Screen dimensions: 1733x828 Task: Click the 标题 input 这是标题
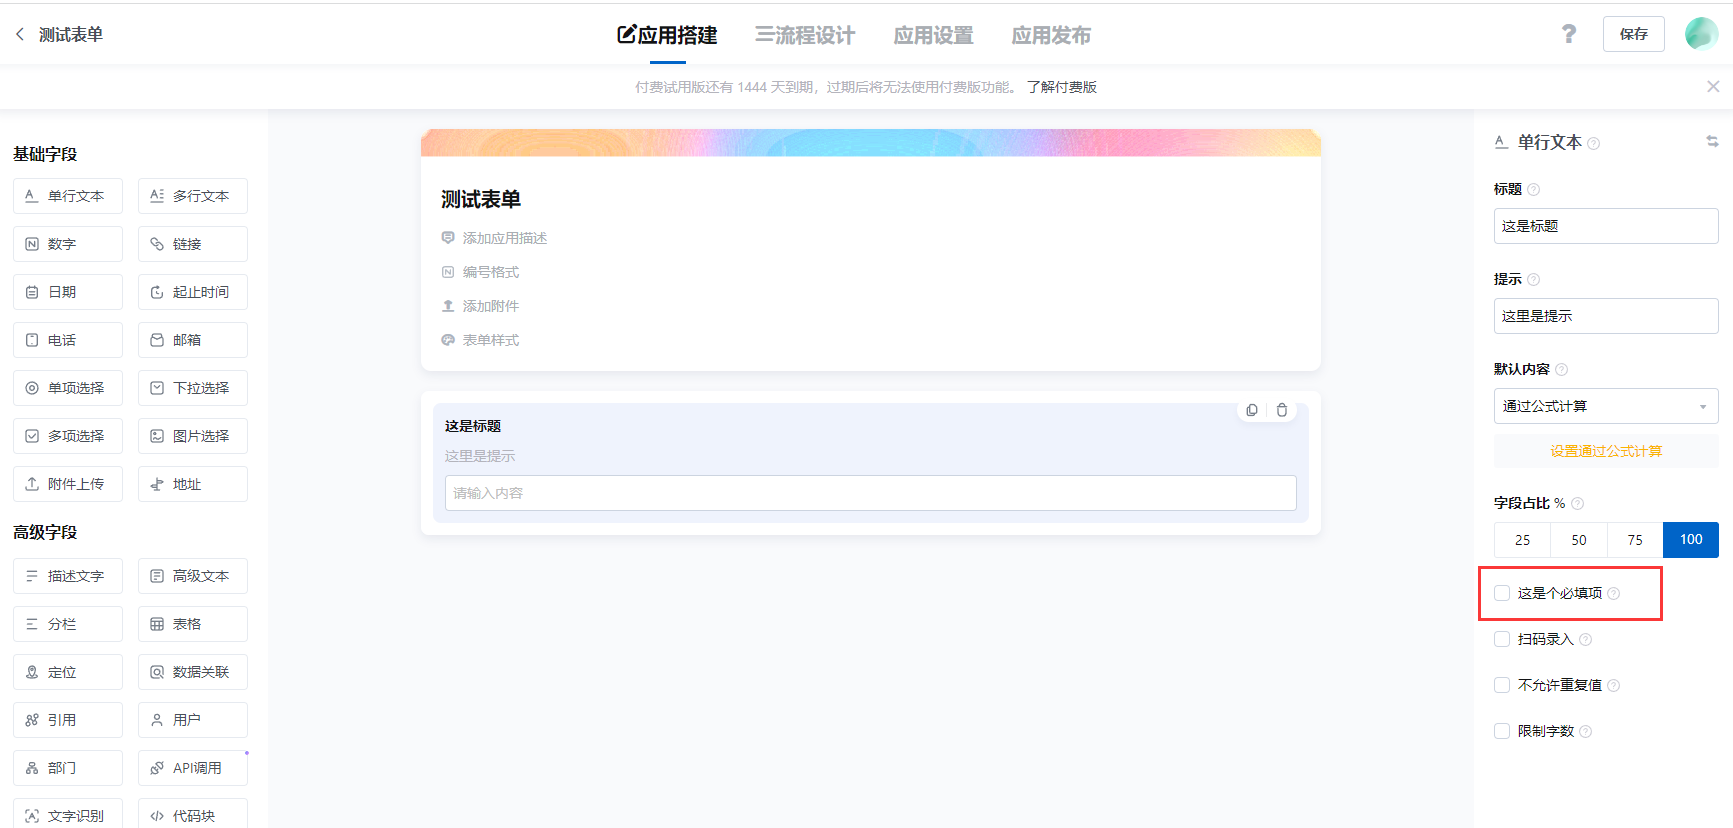coord(1606,226)
